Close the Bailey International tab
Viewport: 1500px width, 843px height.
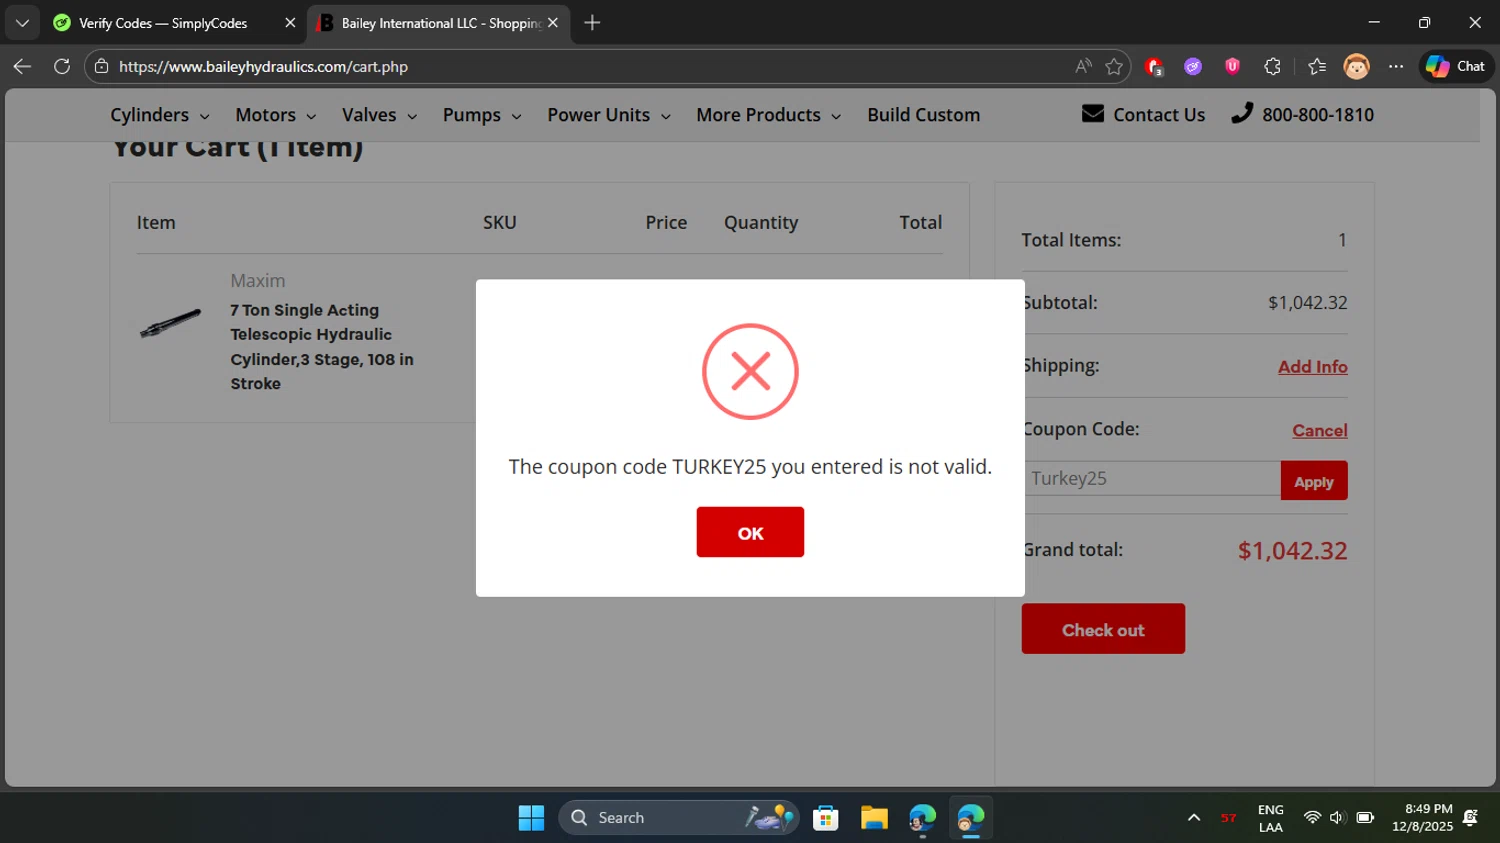tap(552, 22)
